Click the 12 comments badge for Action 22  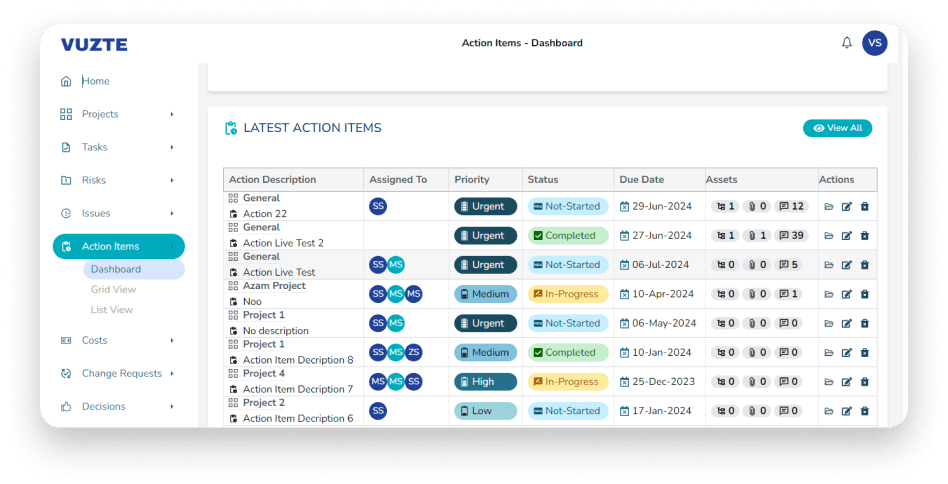pos(791,207)
